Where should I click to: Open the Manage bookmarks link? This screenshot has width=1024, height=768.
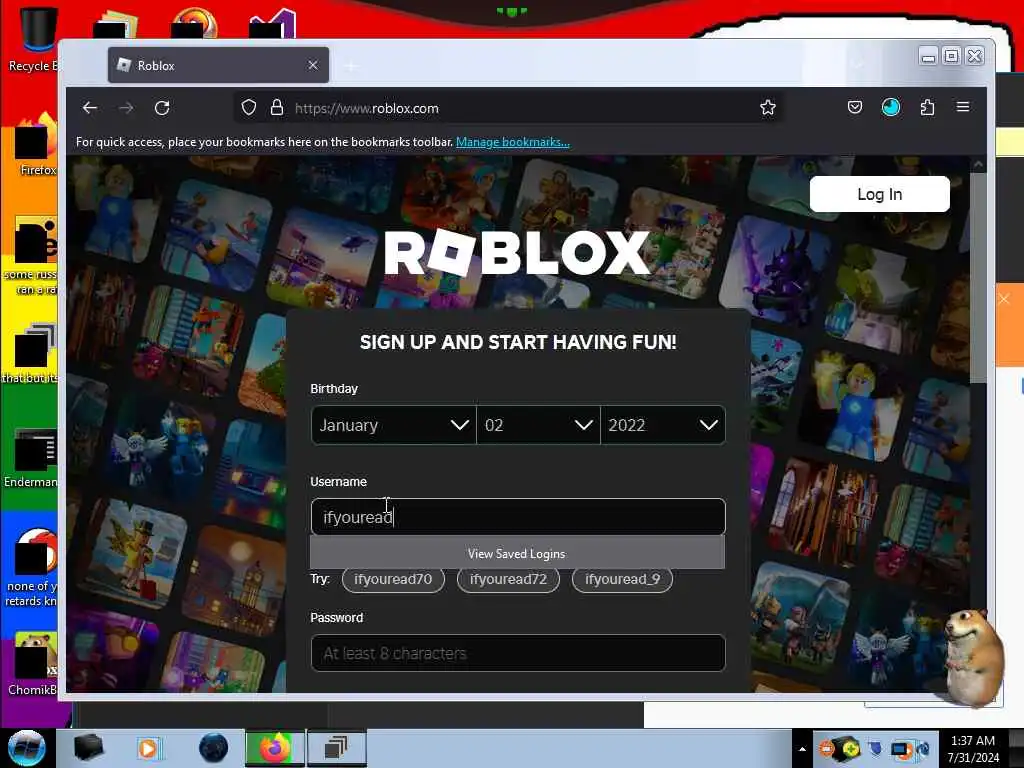pyautogui.click(x=513, y=142)
